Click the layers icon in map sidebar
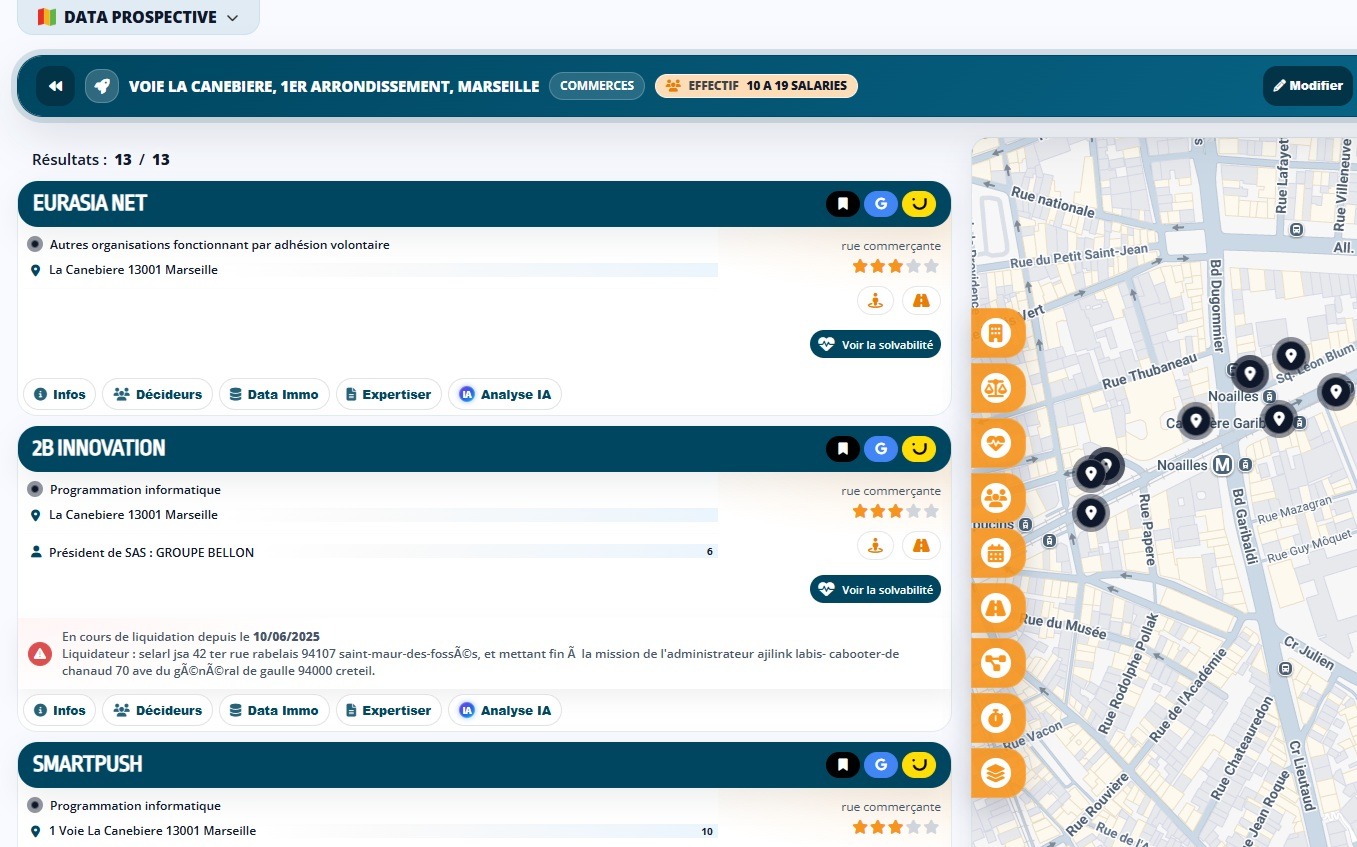Screen dimensions: 1357x847 (x=996, y=773)
